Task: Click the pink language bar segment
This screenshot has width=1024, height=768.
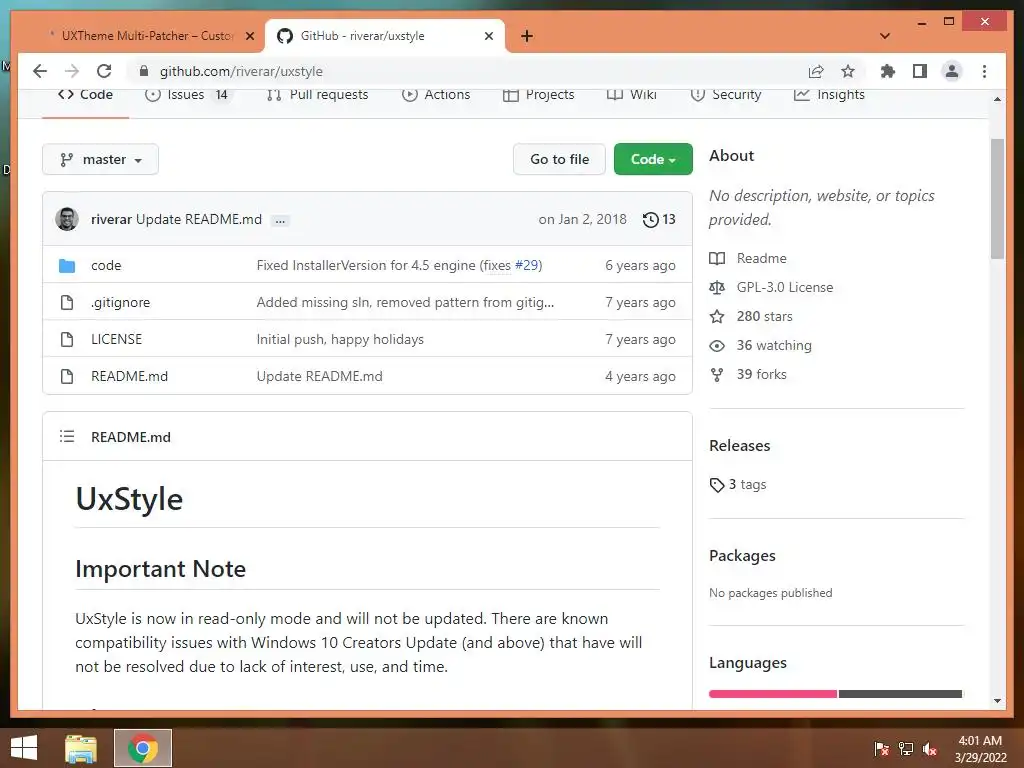Action: [x=773, y=694]
